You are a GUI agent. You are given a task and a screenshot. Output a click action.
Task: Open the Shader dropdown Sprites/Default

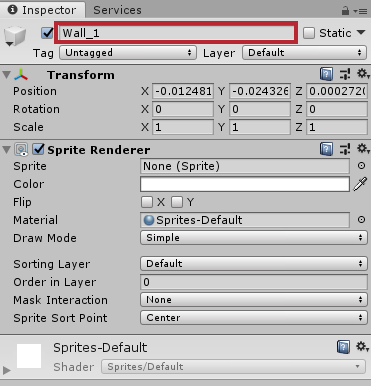[x=233, y=367]
